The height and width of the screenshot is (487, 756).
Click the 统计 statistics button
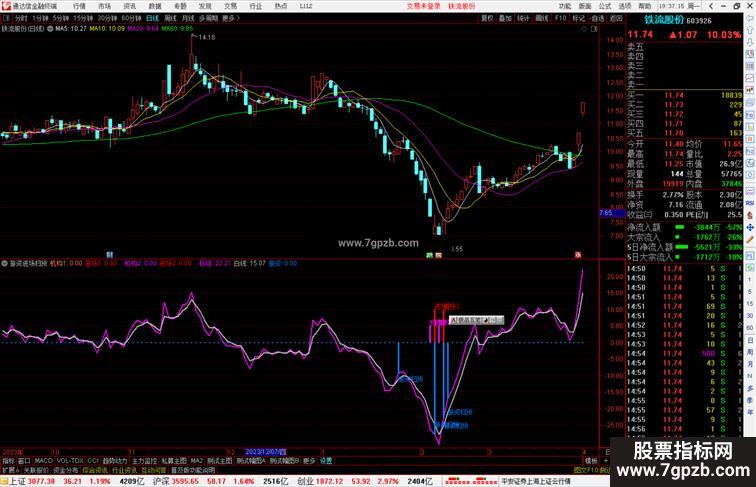[524, 18]
